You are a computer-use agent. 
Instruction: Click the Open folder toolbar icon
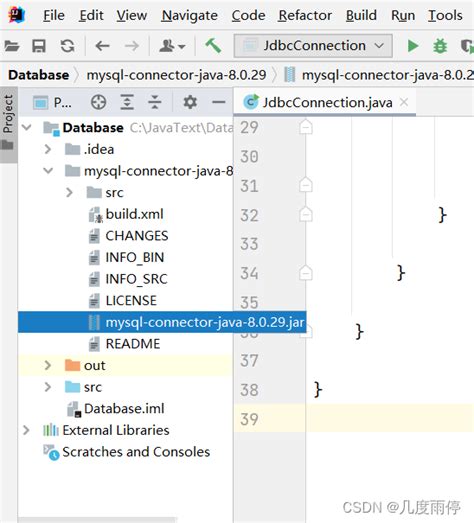[x=12, y=46]
